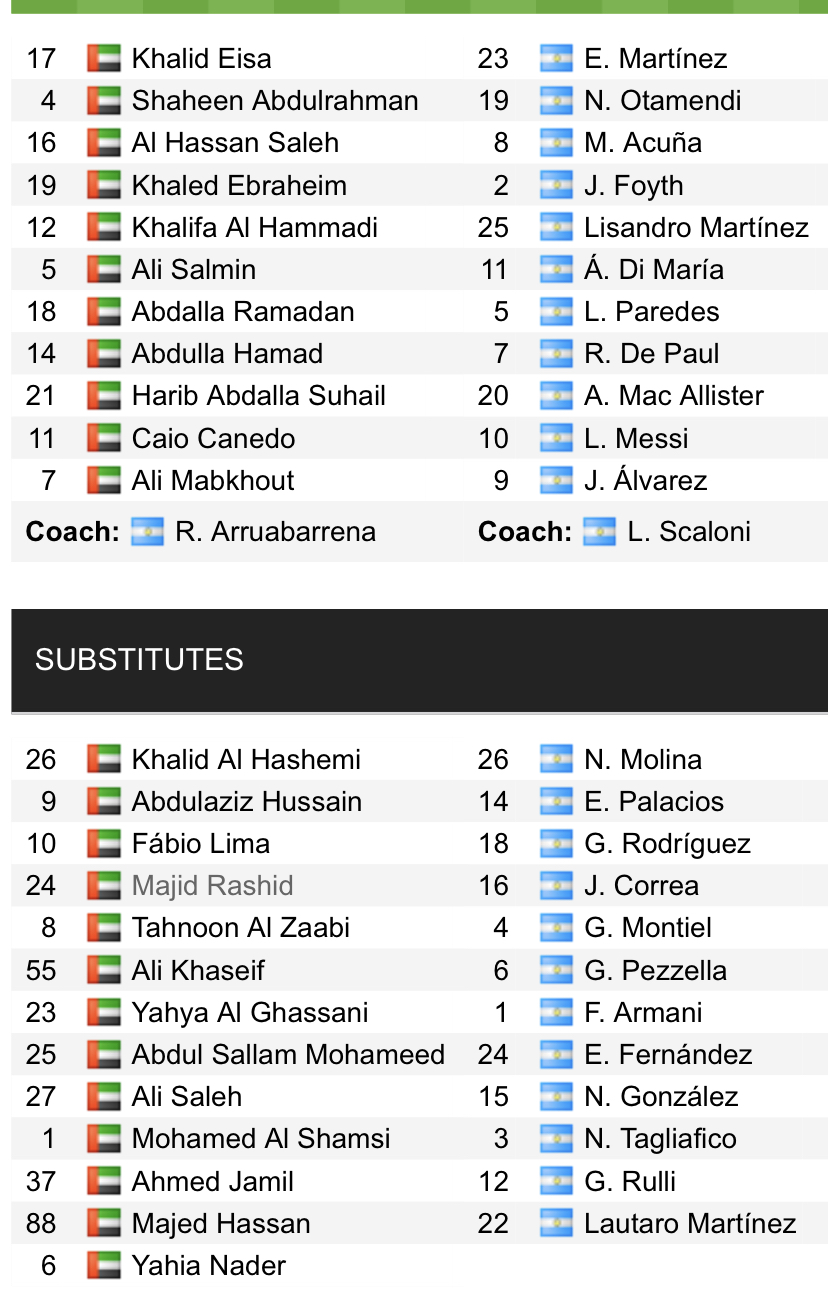Click the Argentina flag beside coach L. Scaloni
The height and width of the screenshot is (1300, 828).
[600, 531]
